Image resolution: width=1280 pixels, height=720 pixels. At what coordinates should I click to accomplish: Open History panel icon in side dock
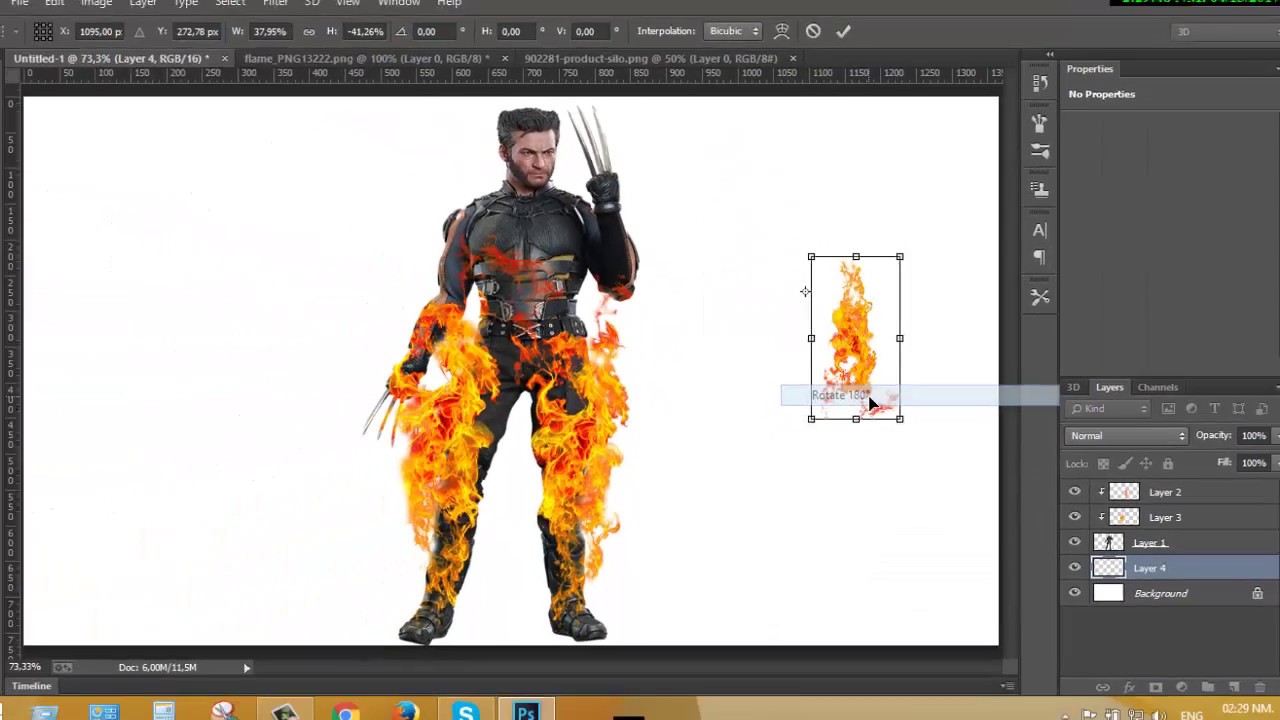[1039, 83]
